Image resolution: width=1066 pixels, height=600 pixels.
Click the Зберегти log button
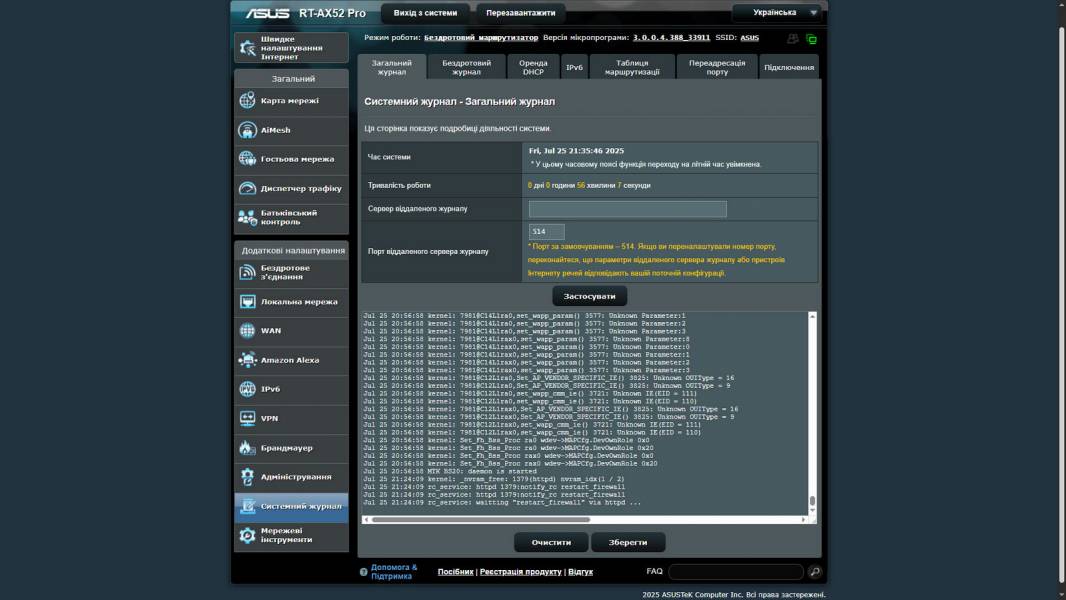point(628,542)
